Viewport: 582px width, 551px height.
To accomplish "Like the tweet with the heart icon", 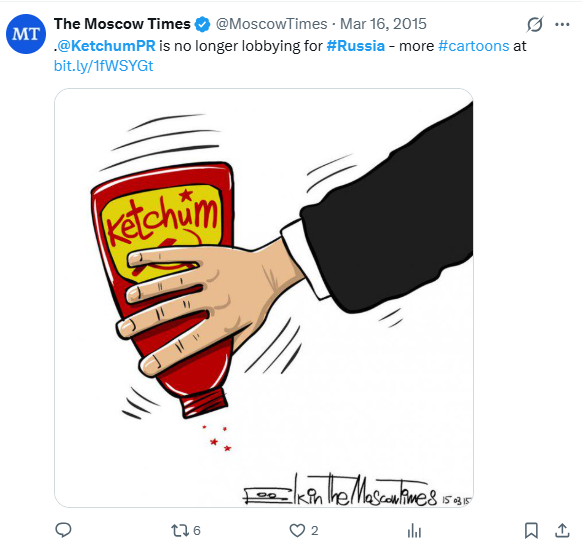I will pyautogui.click(x=297, y=530).
